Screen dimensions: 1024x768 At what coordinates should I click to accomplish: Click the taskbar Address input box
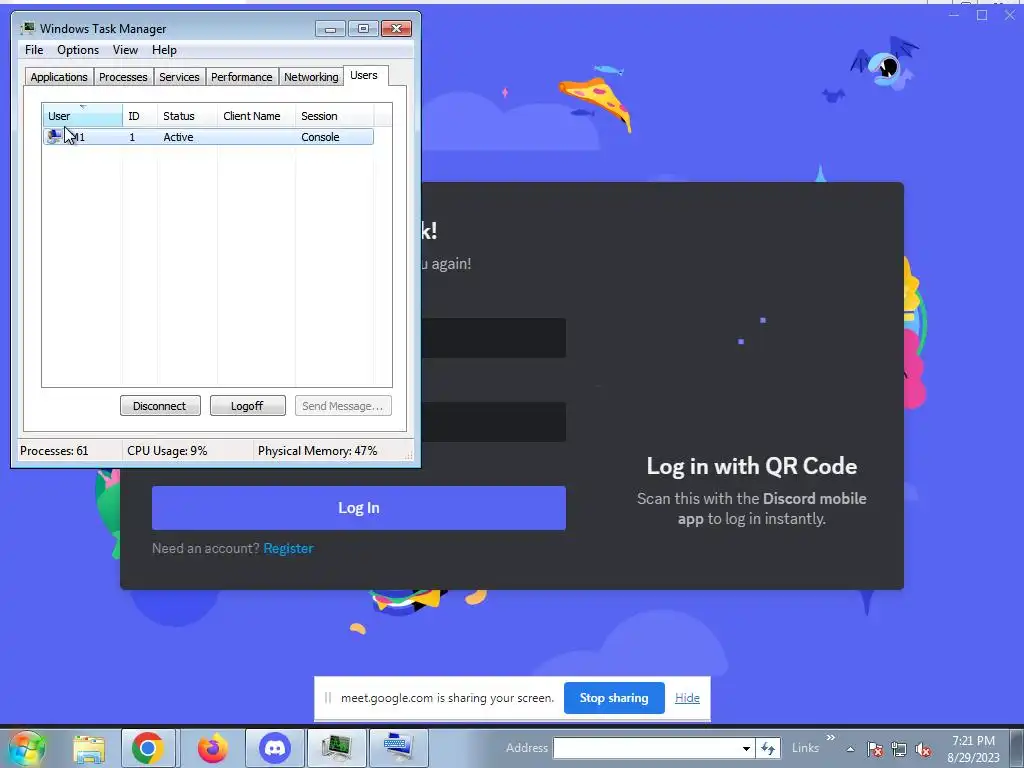tap(647, 748)
